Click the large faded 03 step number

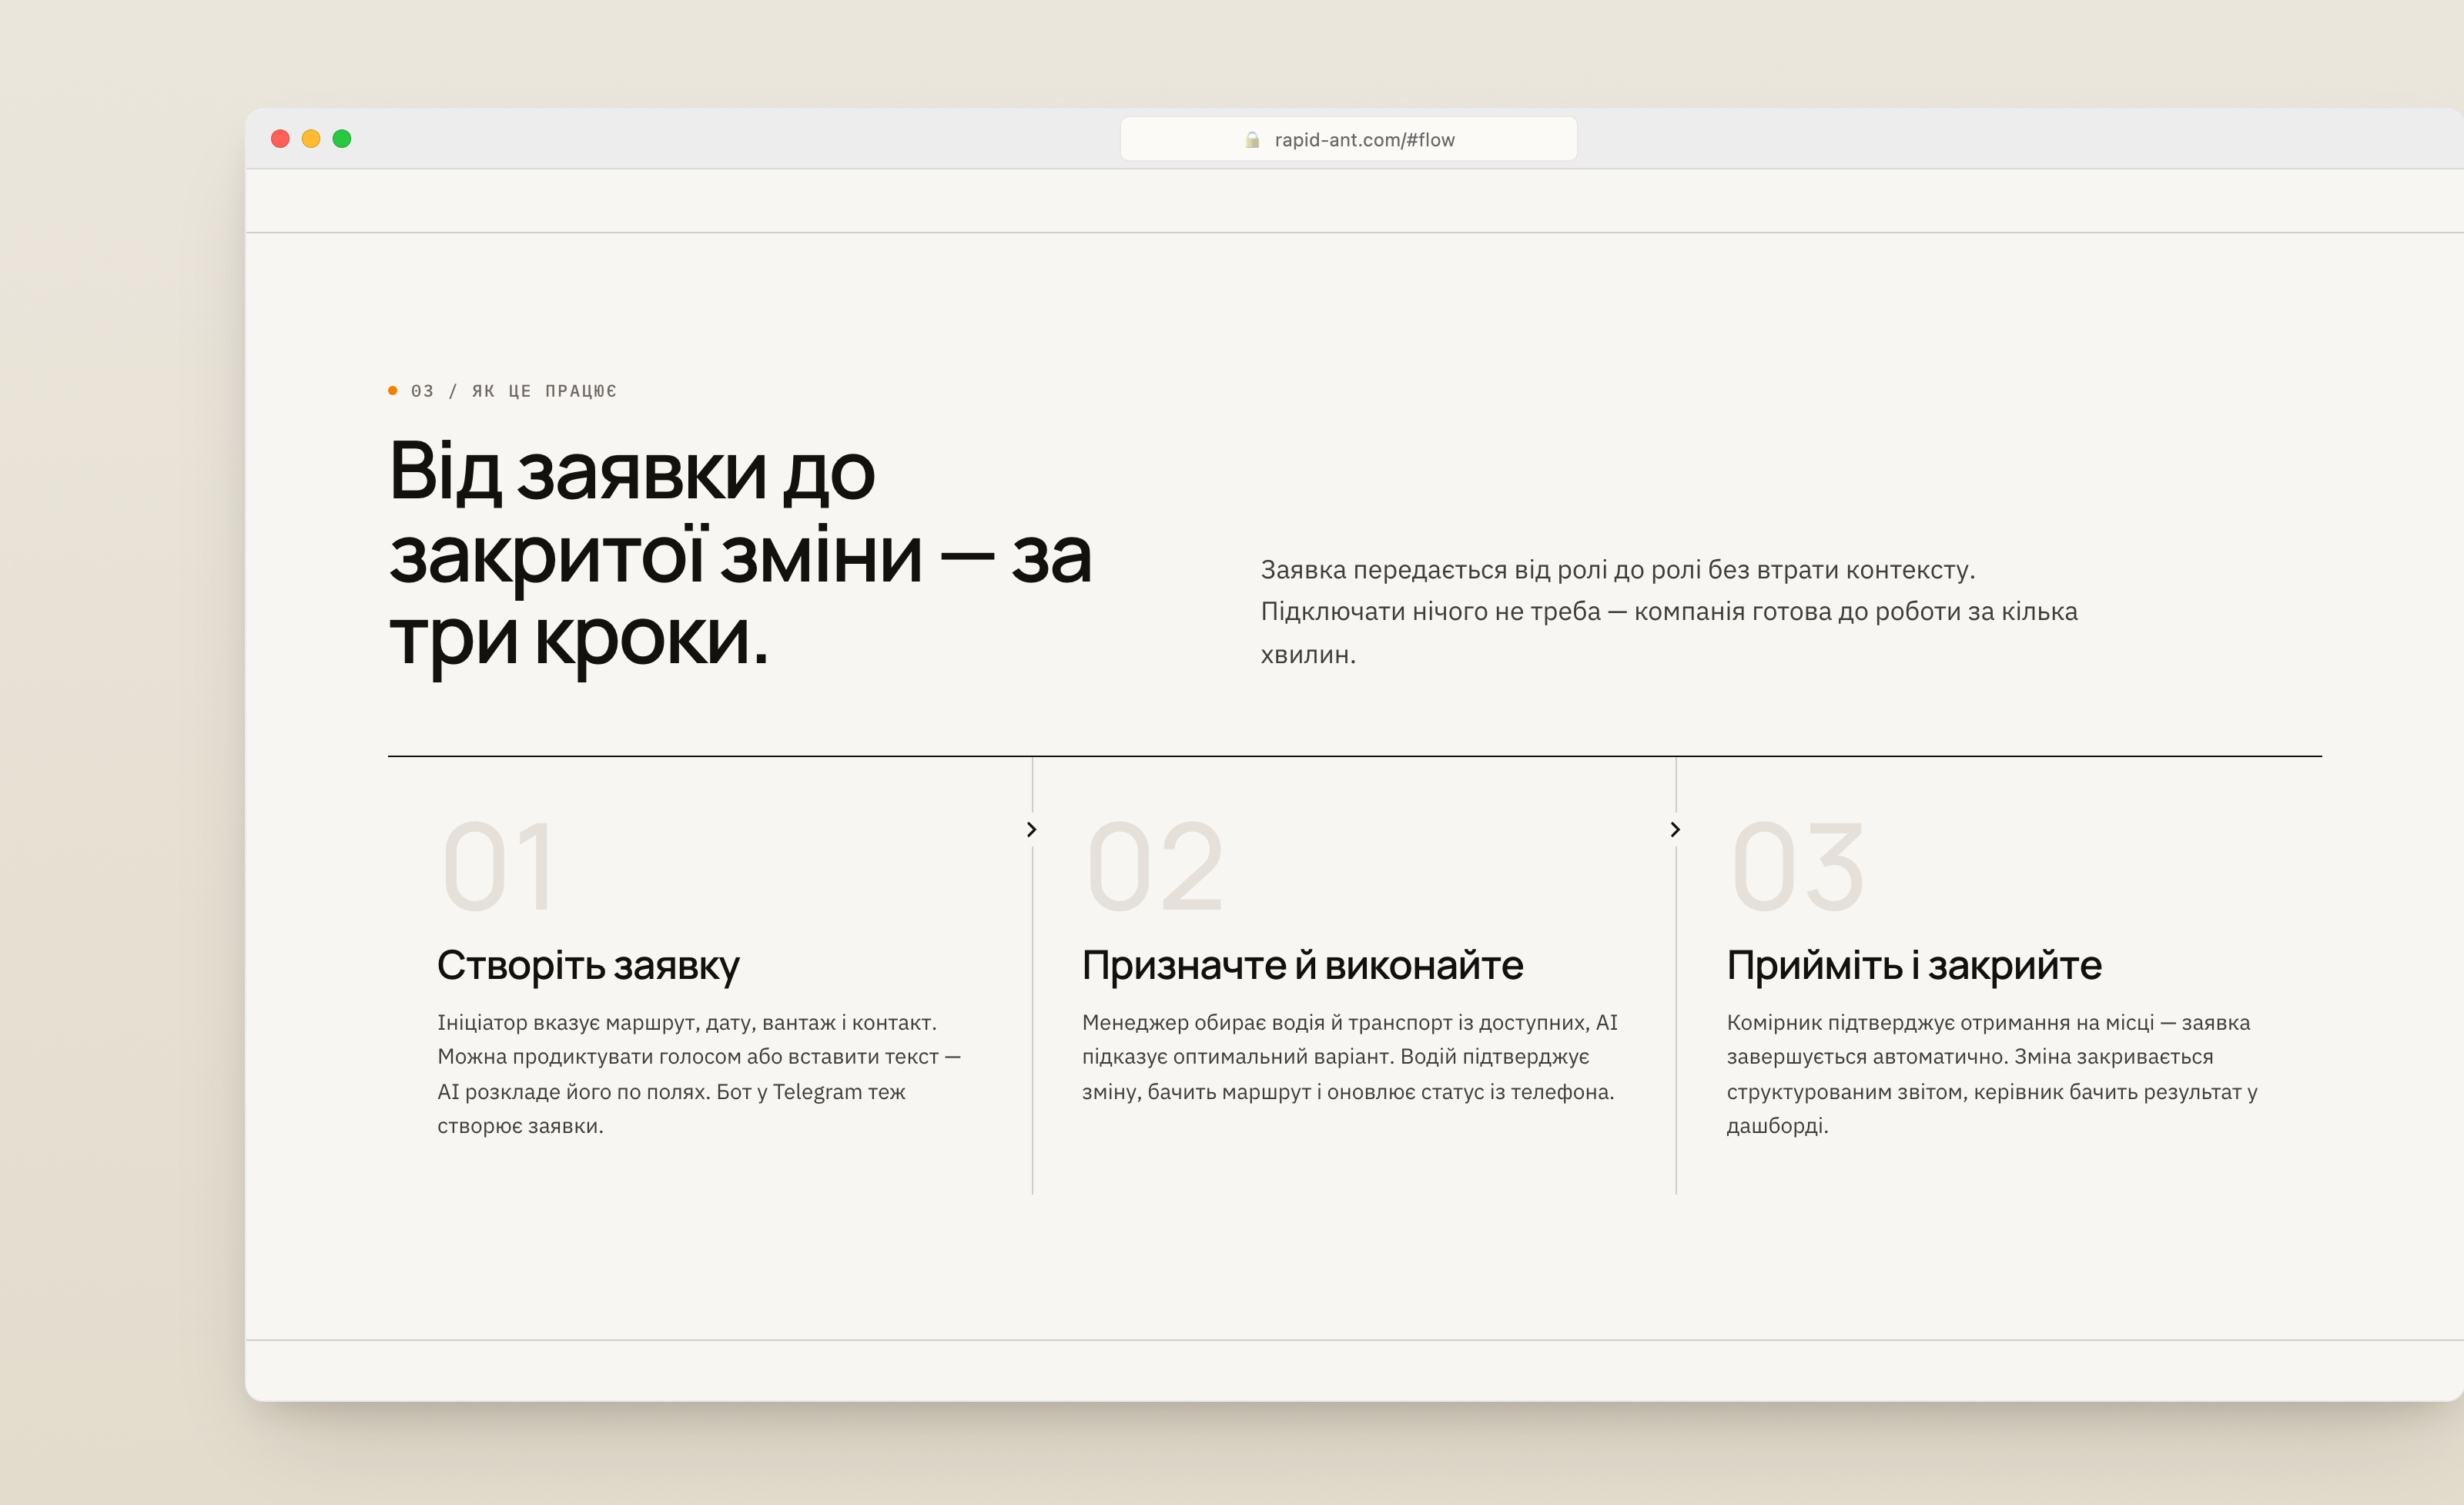(x=1798, y=867)
